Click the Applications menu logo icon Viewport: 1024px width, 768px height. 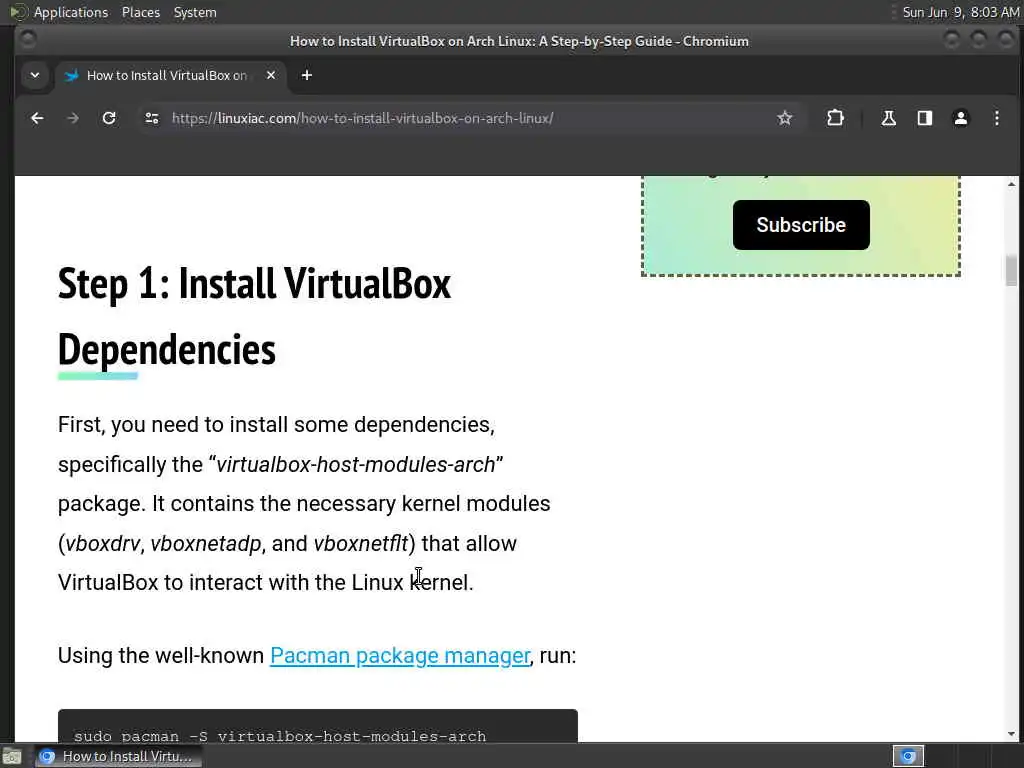pyautogui.click(x=18, y=12)
